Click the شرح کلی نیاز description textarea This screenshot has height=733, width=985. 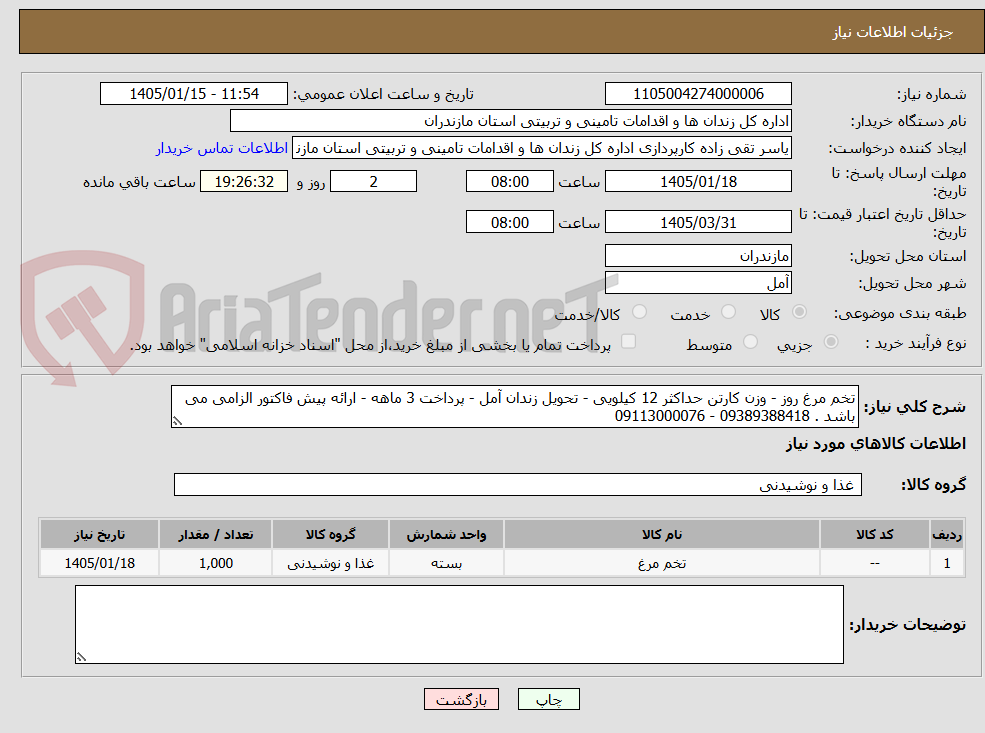(x=514, y=407)
